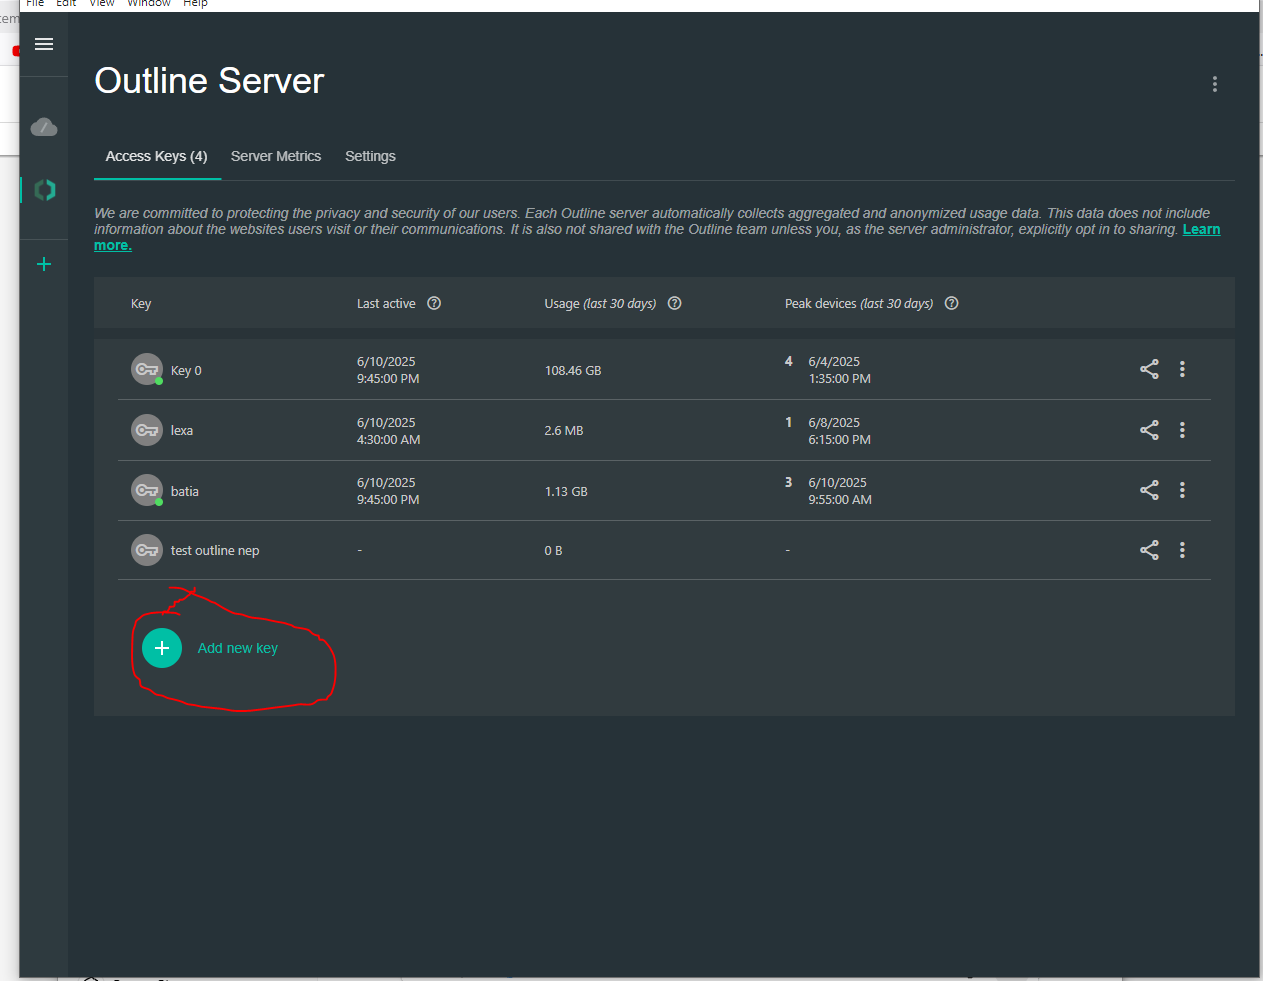Open more options for batia key

point(1182,490)
